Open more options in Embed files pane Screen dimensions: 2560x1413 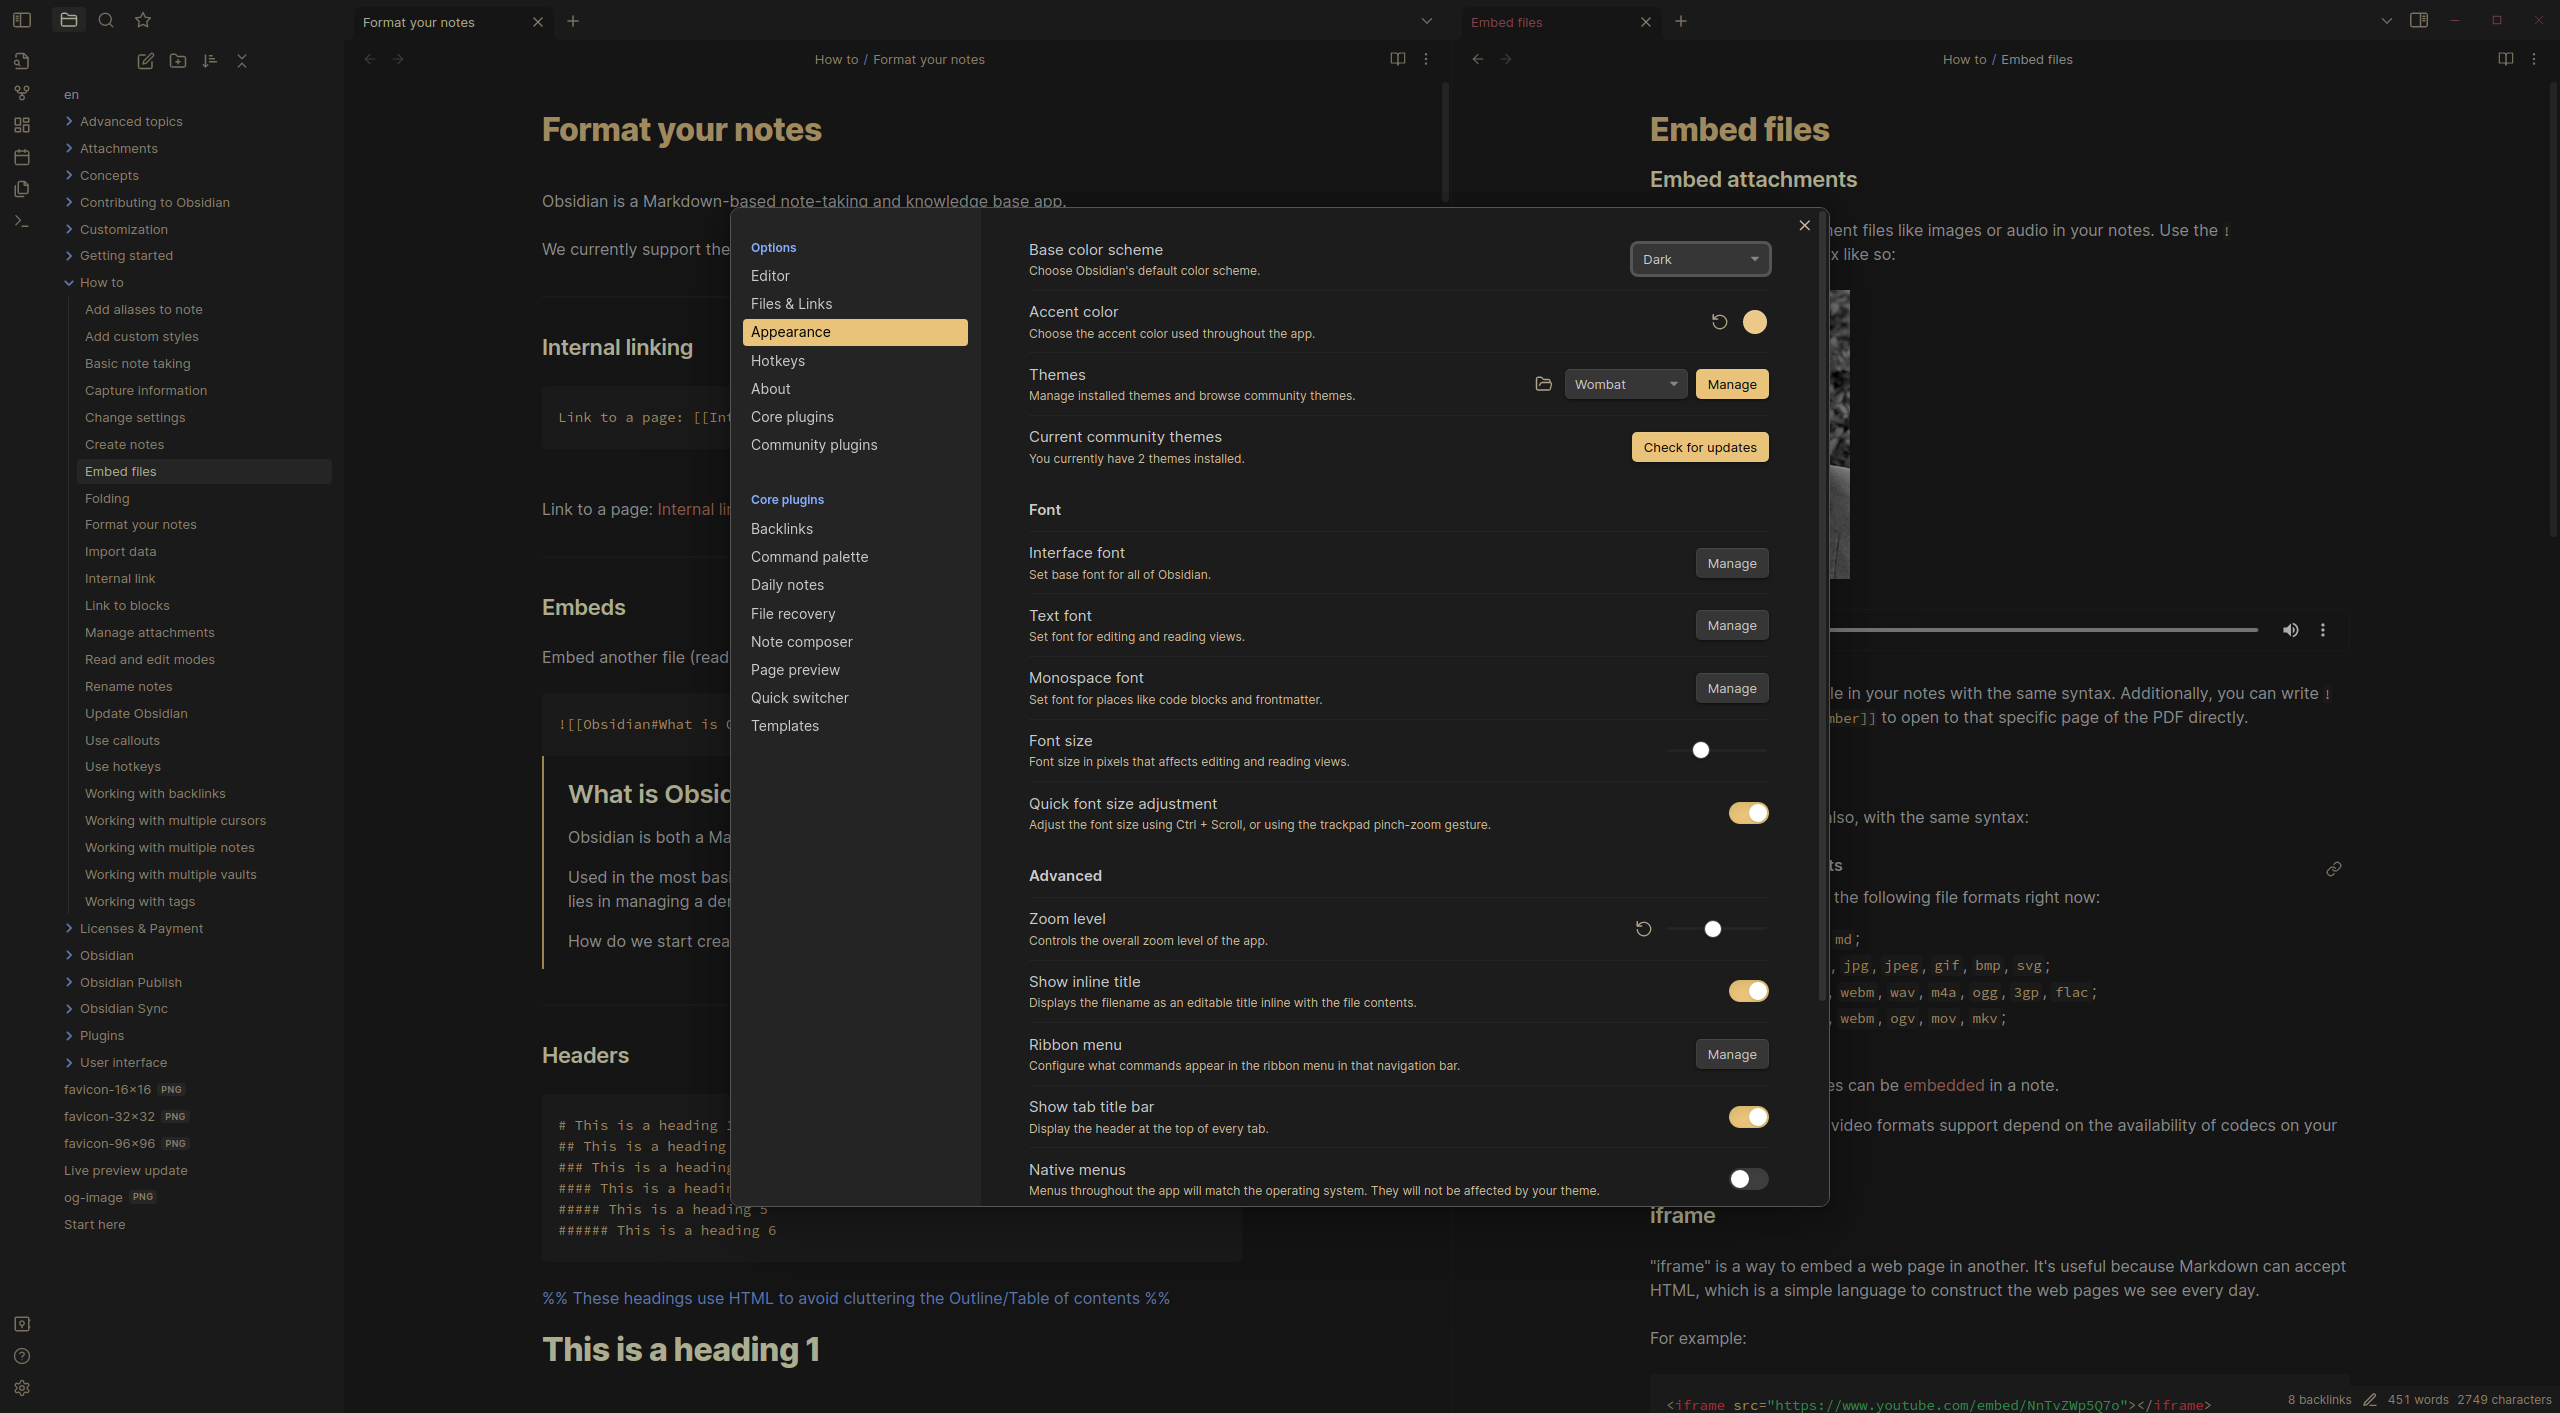2534,59
